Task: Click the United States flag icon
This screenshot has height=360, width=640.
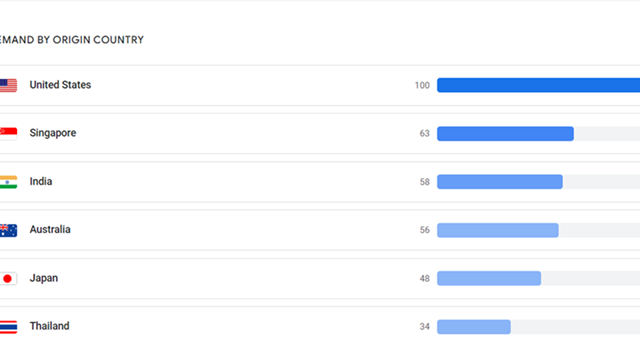Action: [x=8, y=85]
